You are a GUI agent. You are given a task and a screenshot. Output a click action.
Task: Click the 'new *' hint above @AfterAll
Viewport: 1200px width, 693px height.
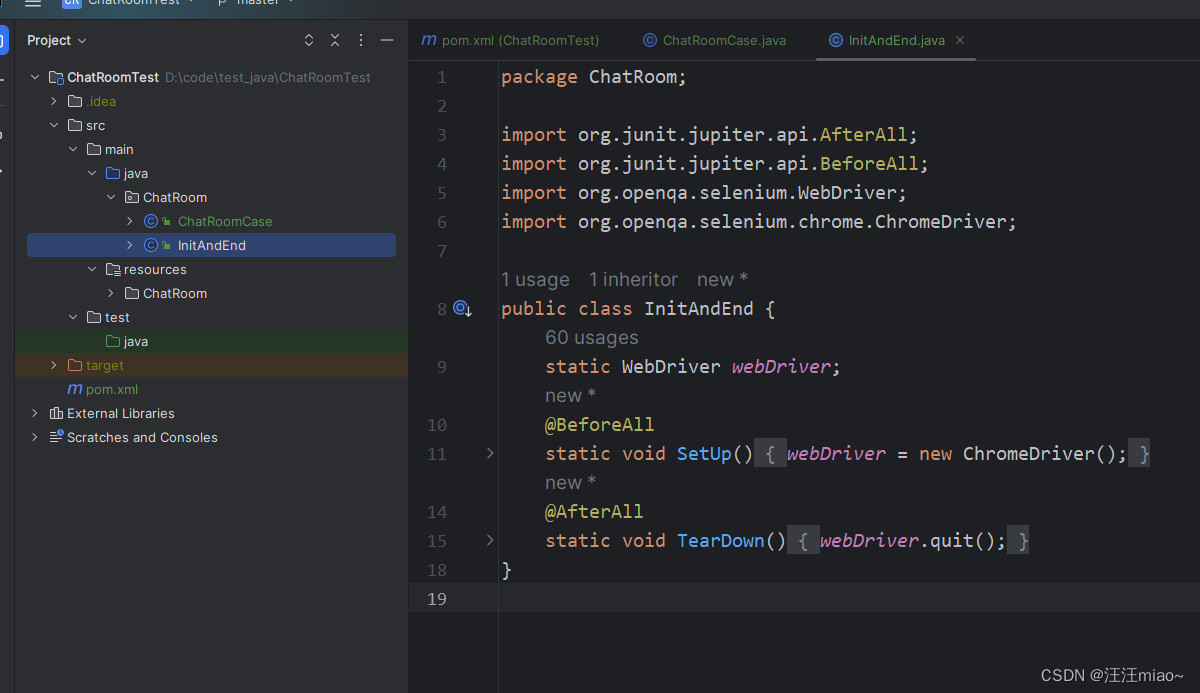pos(570,483)
